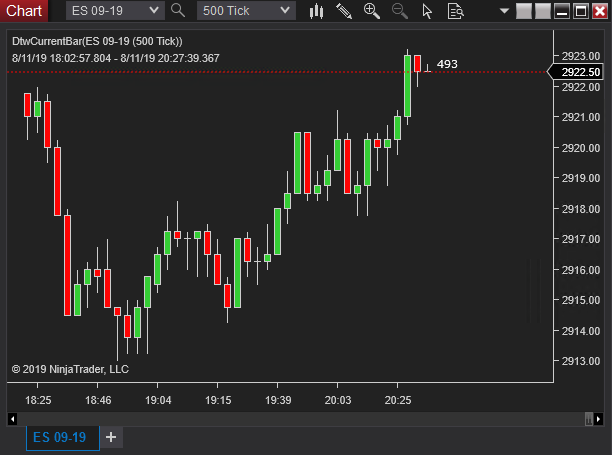Click the DtwCurrentBar indicator label
Screen dimensions: 612x455
[x=97, y=41]
